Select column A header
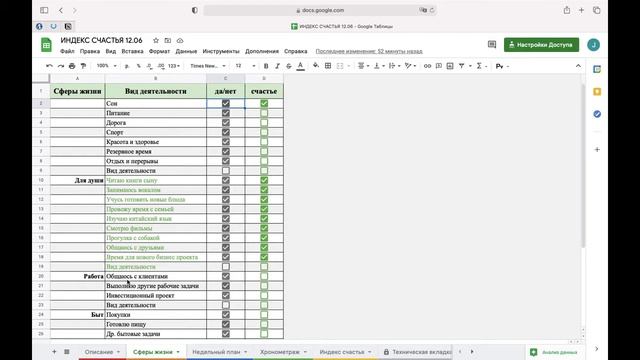The image size is (640, 360). [78, 78]
